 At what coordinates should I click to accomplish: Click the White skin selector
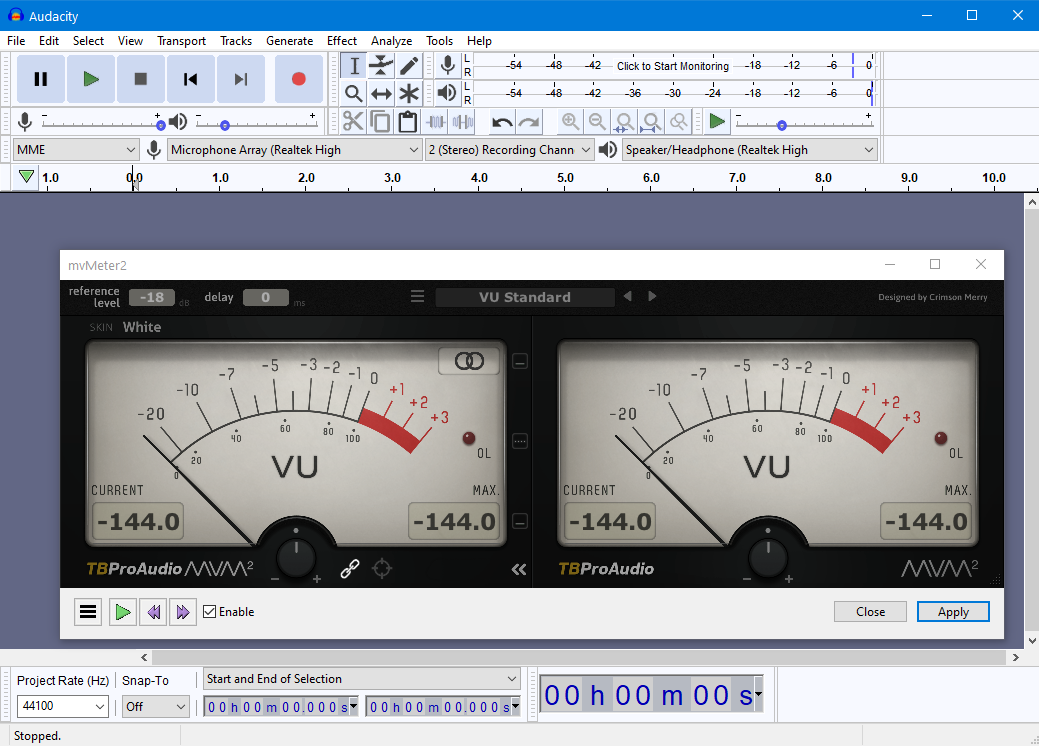click(x=142, y=327)
